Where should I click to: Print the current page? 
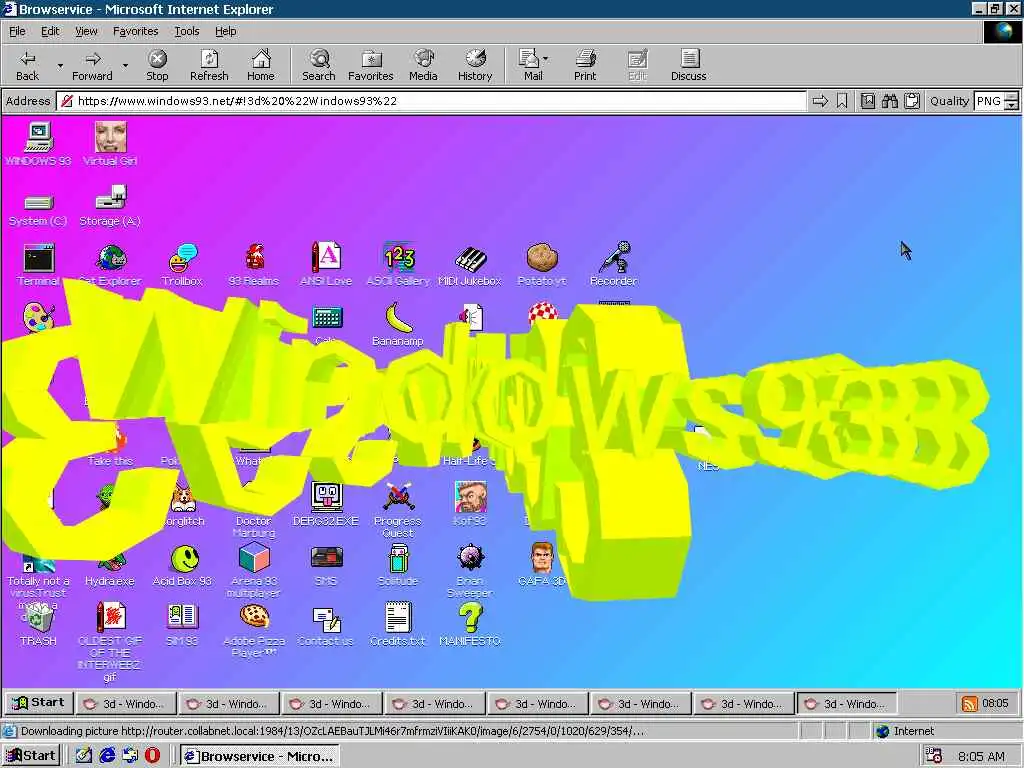(x=585, y=65)
